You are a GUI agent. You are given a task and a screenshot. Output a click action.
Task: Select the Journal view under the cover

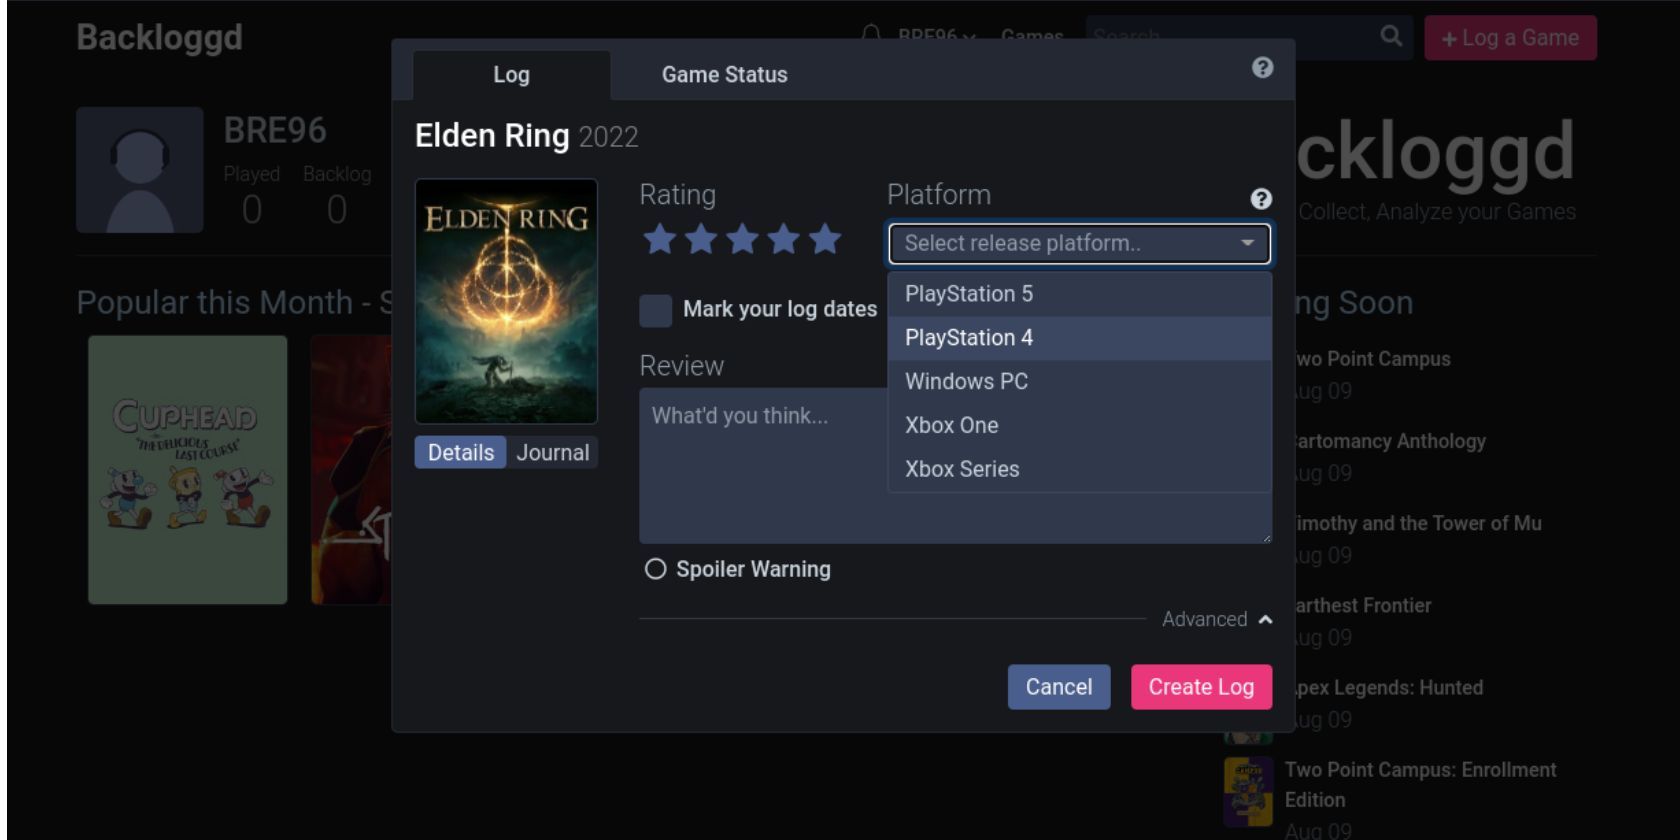point(552,453)
